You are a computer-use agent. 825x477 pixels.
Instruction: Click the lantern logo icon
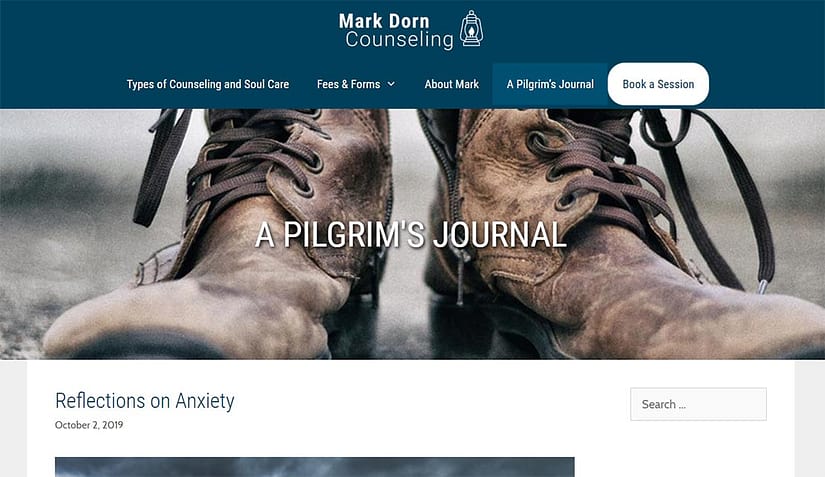(x=471, y=29)
